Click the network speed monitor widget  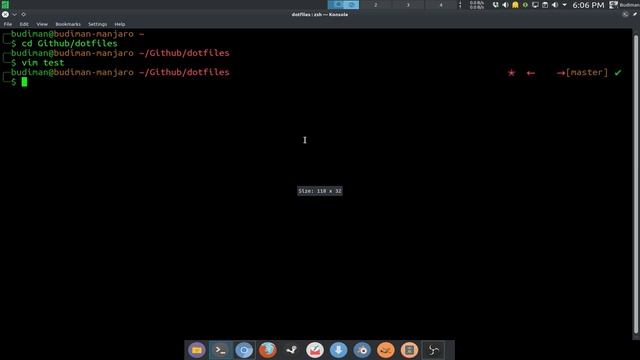pos(476,5)
